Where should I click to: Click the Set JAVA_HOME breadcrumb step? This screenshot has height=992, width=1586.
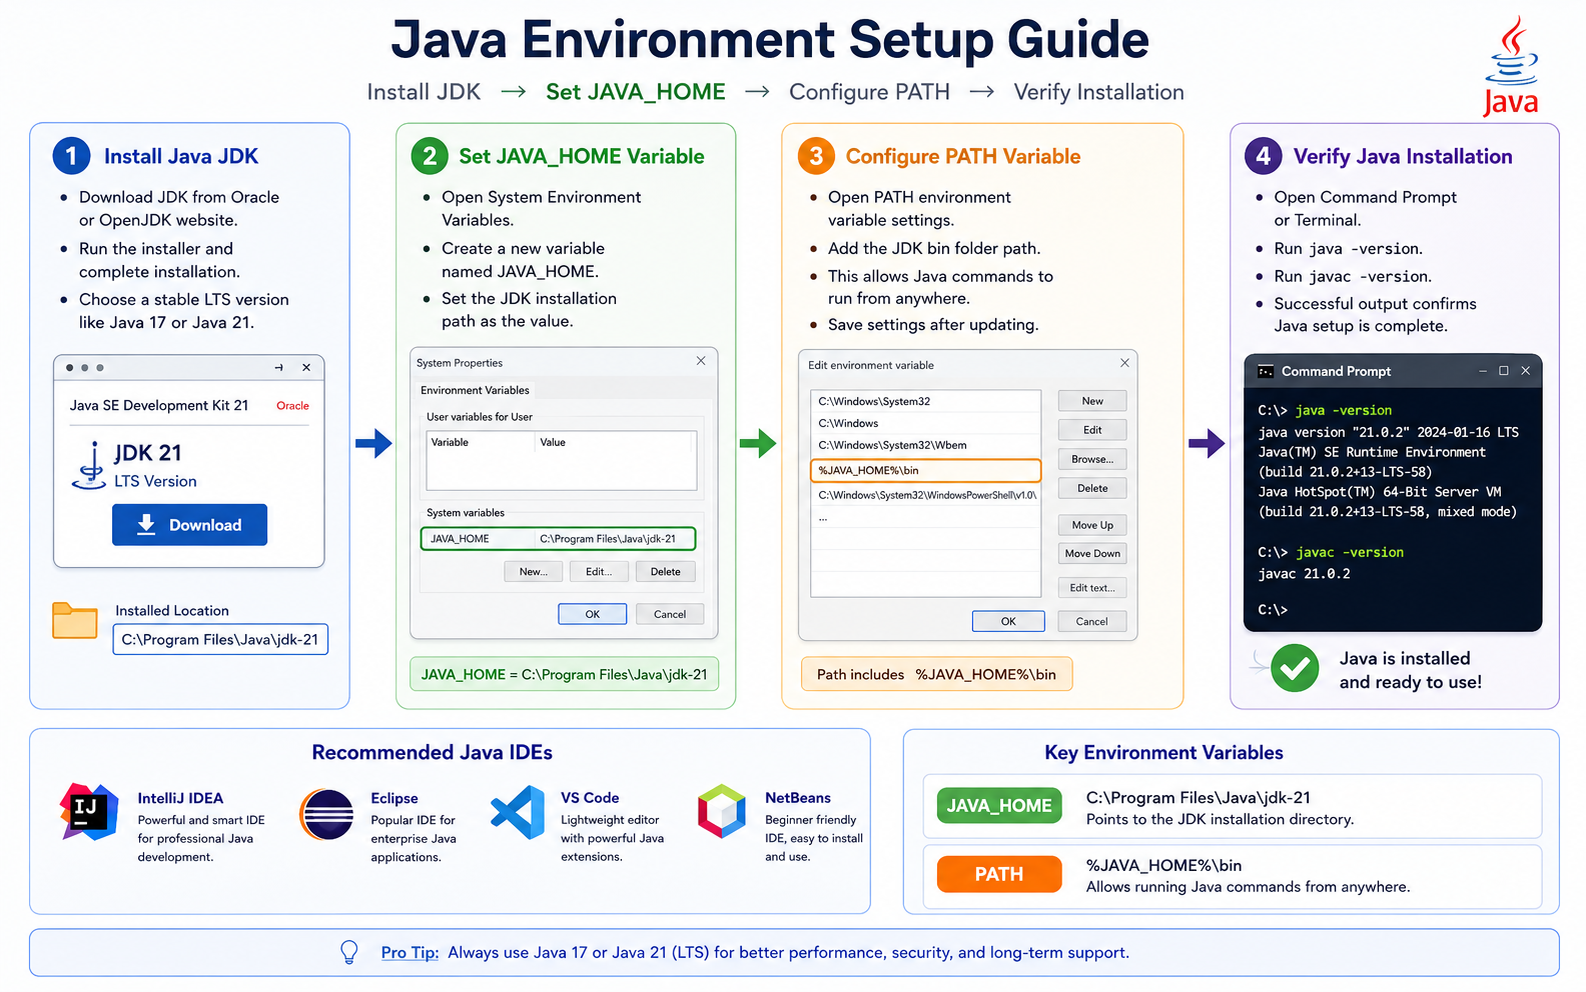(636, 92)
